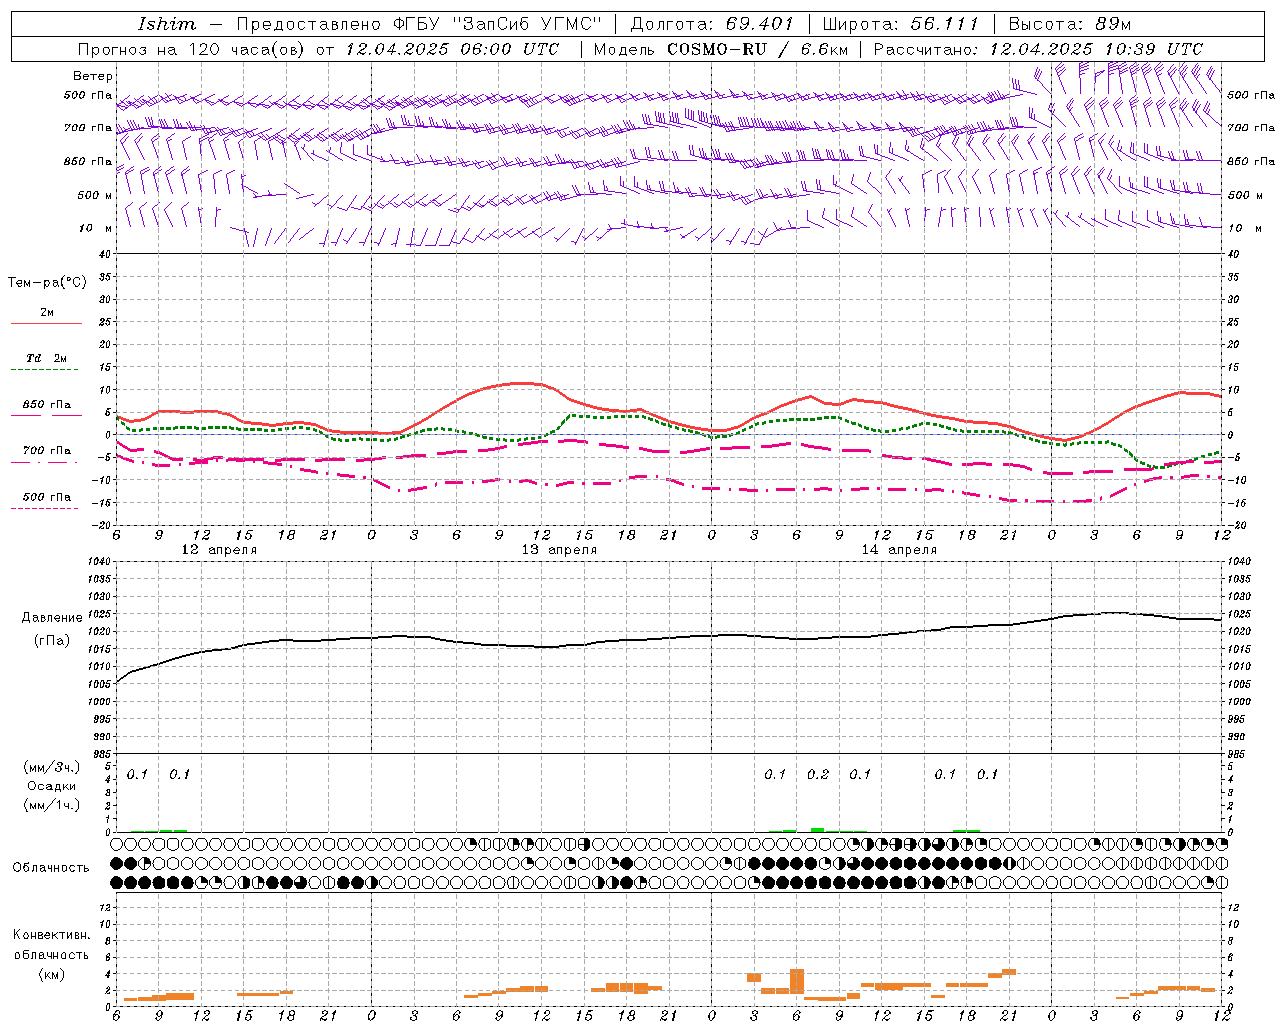Viewport: 1280px width, 1024px height.
Task: Click the 13 апреля date label
Action: click(559, 550)
